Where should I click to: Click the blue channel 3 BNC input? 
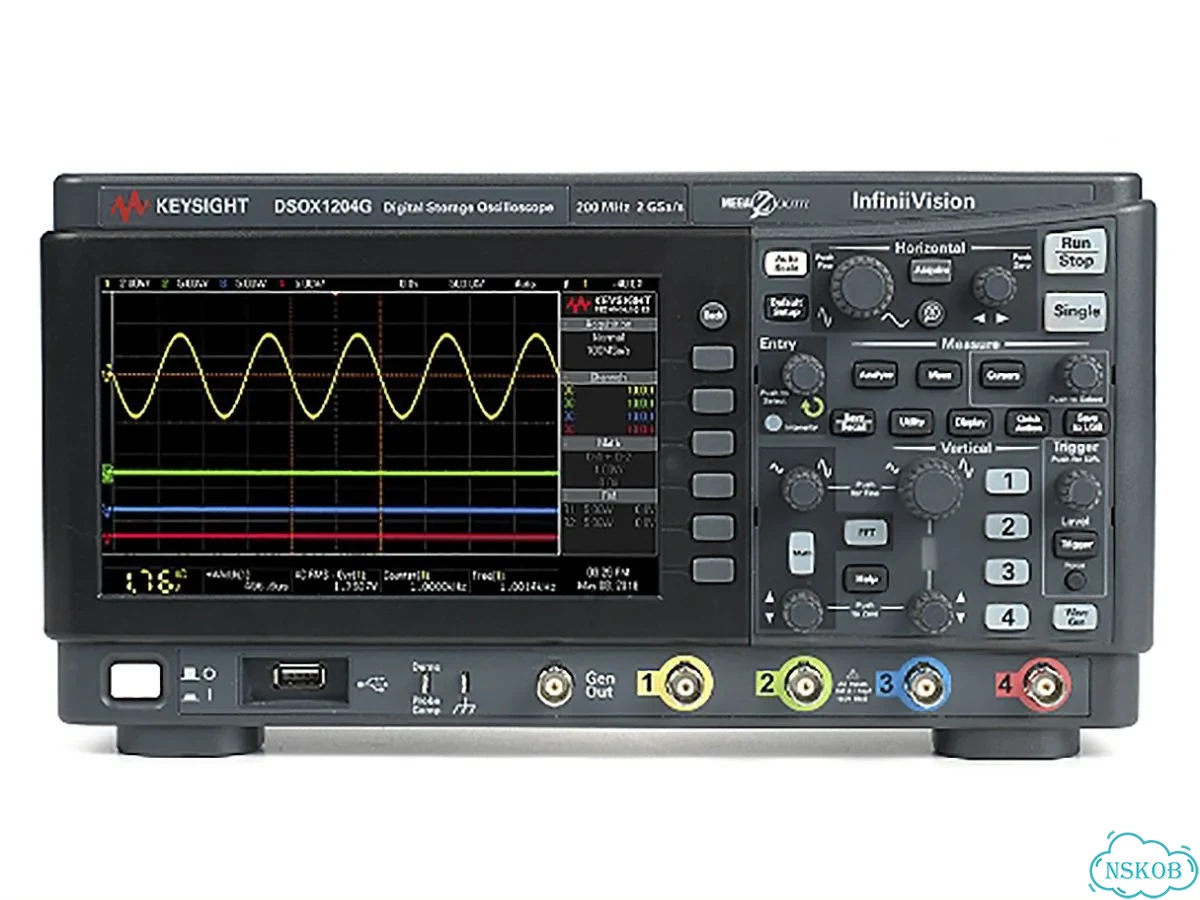(922, 685)
